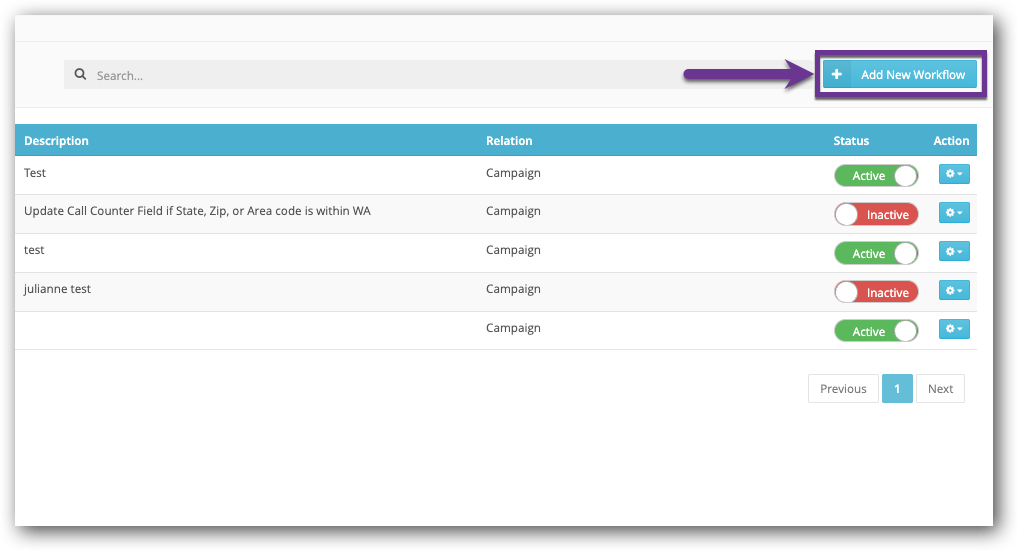Toggle Active status for blank description workflow
This screenshot has width=1018, height=551.
(876, 331)
